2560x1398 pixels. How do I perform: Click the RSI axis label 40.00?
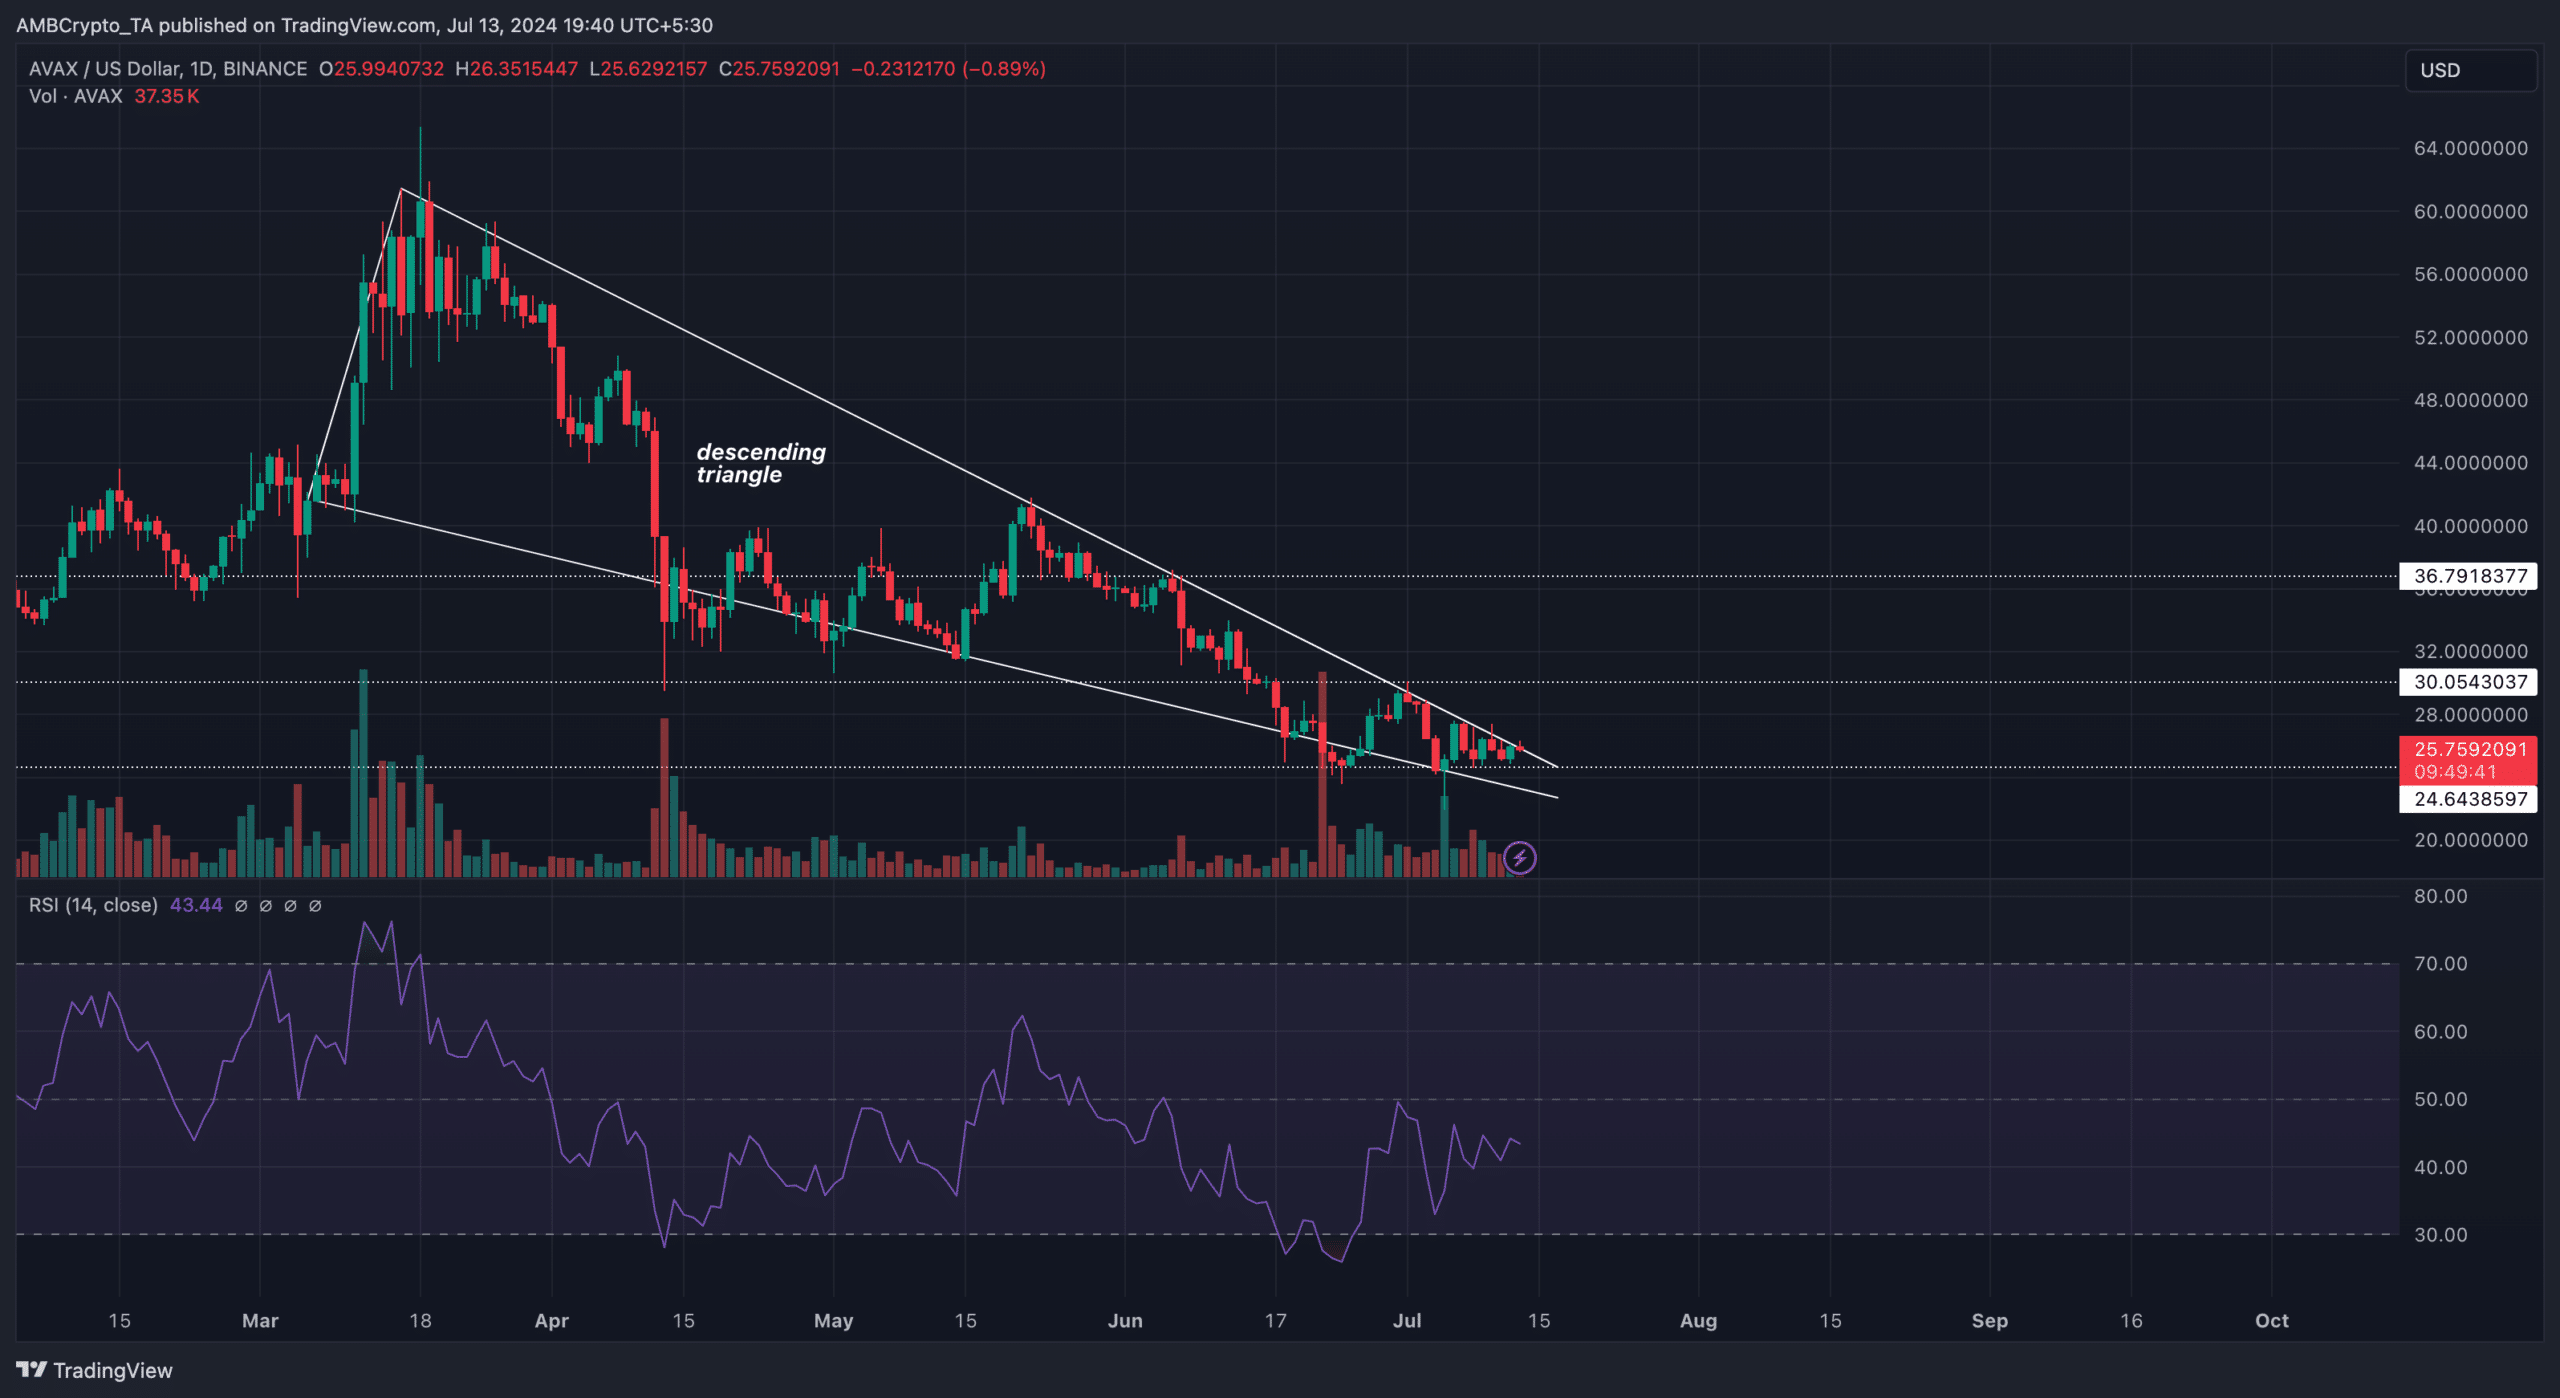coord(2440,1167)
